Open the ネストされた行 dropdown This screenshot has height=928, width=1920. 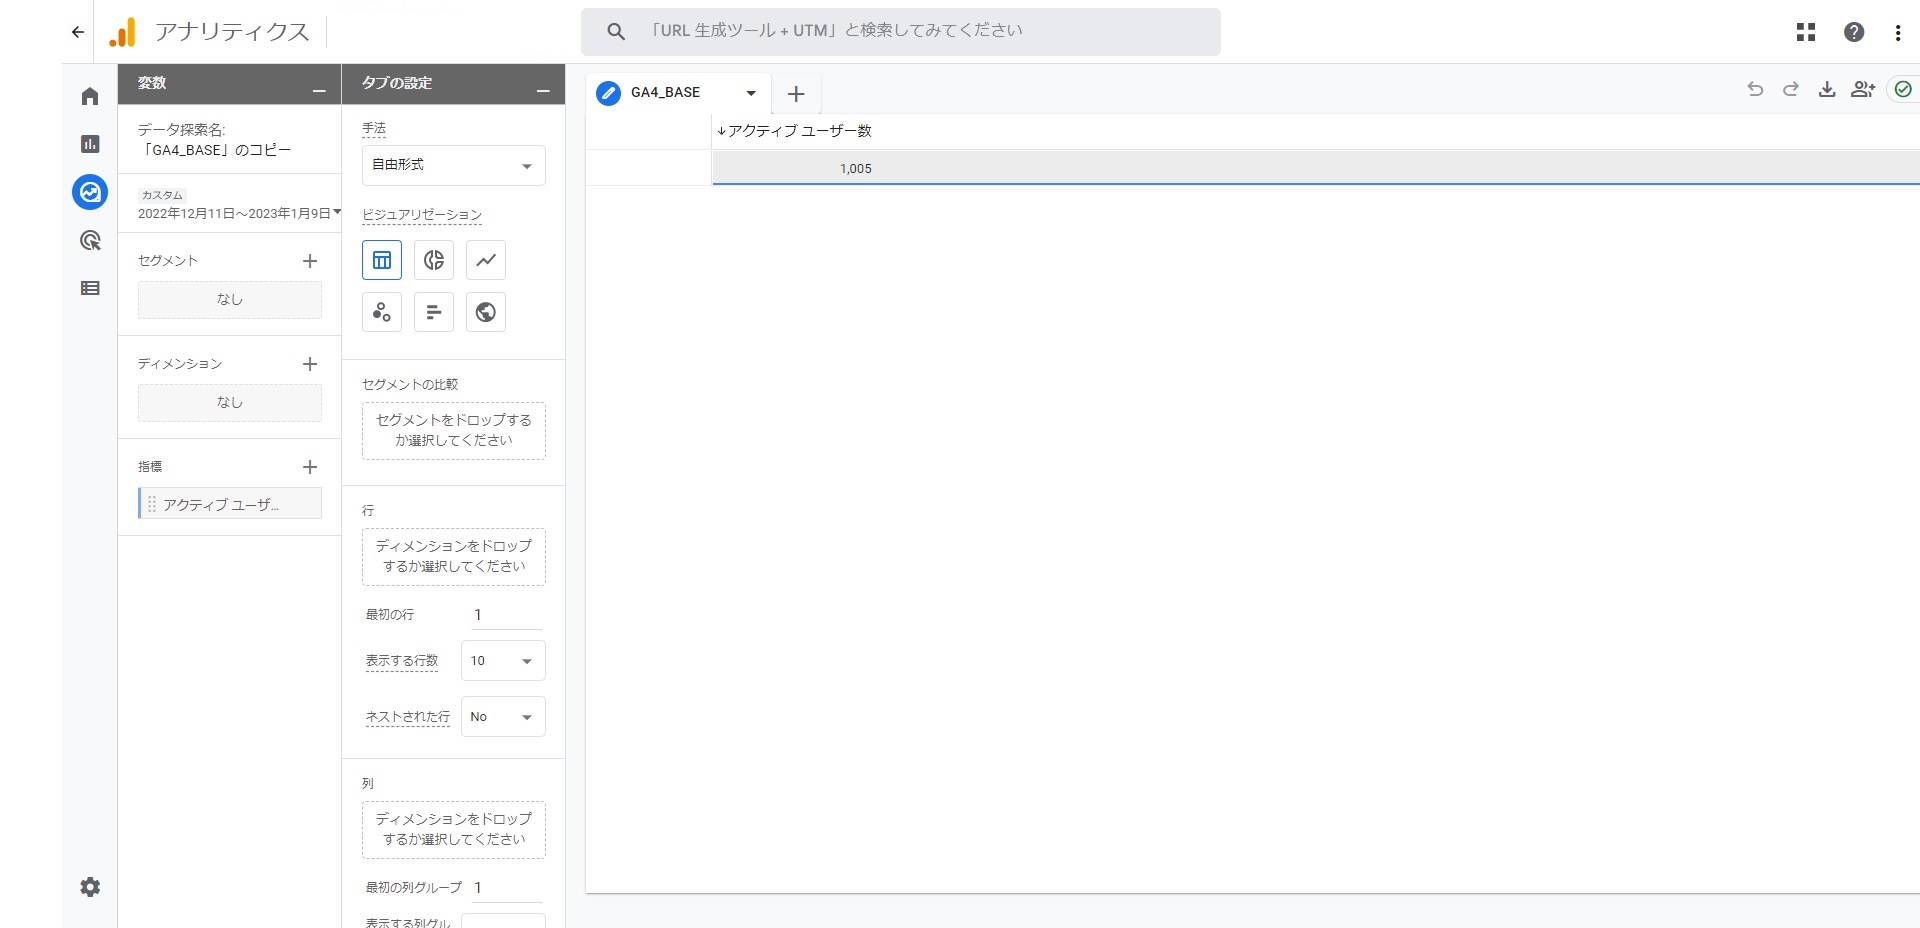click(503, 717)
